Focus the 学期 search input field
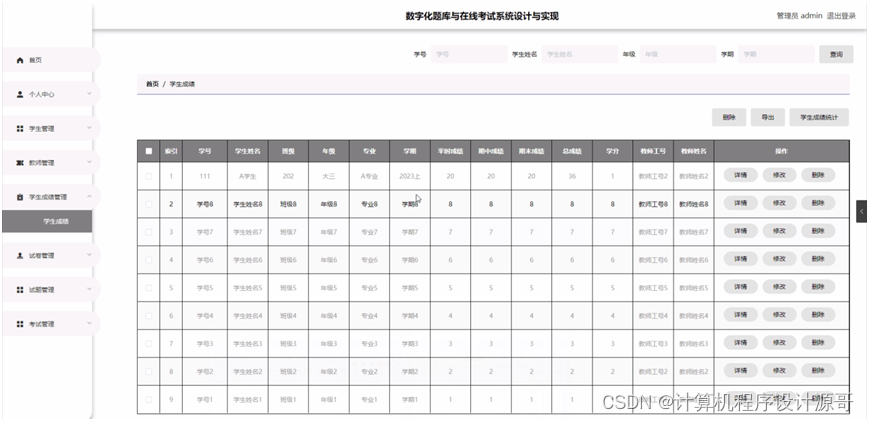The width and height of the screenshot is (869, 421). 776,54
